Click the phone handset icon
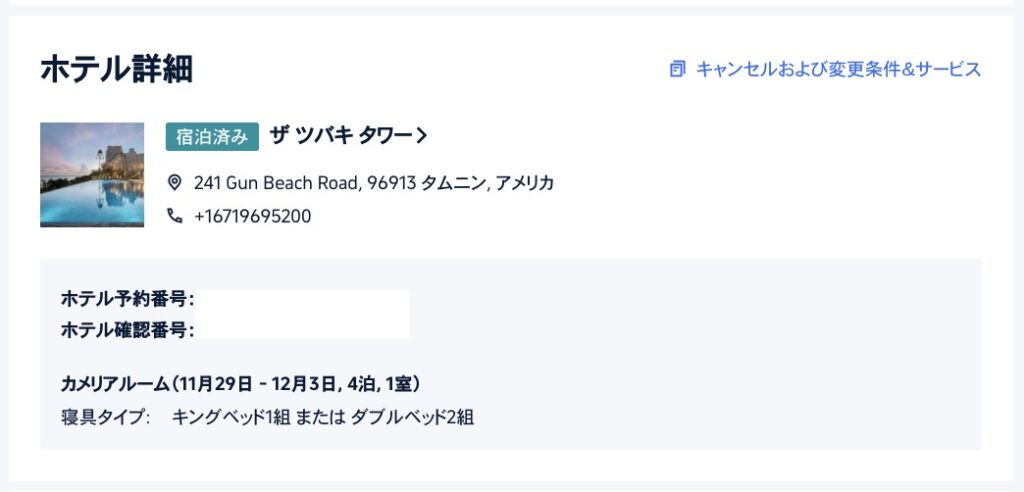The height and width of the screenshot is (492, 1024). coord(174,216)
